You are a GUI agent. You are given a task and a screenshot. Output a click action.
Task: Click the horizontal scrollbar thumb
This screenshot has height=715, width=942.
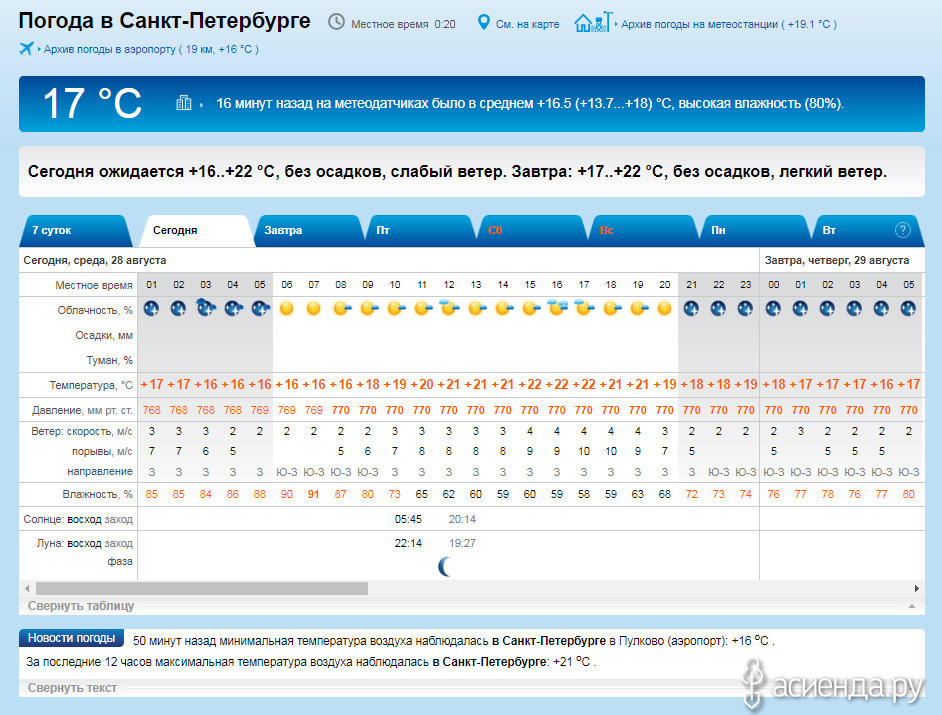click(x=202, y=588)
